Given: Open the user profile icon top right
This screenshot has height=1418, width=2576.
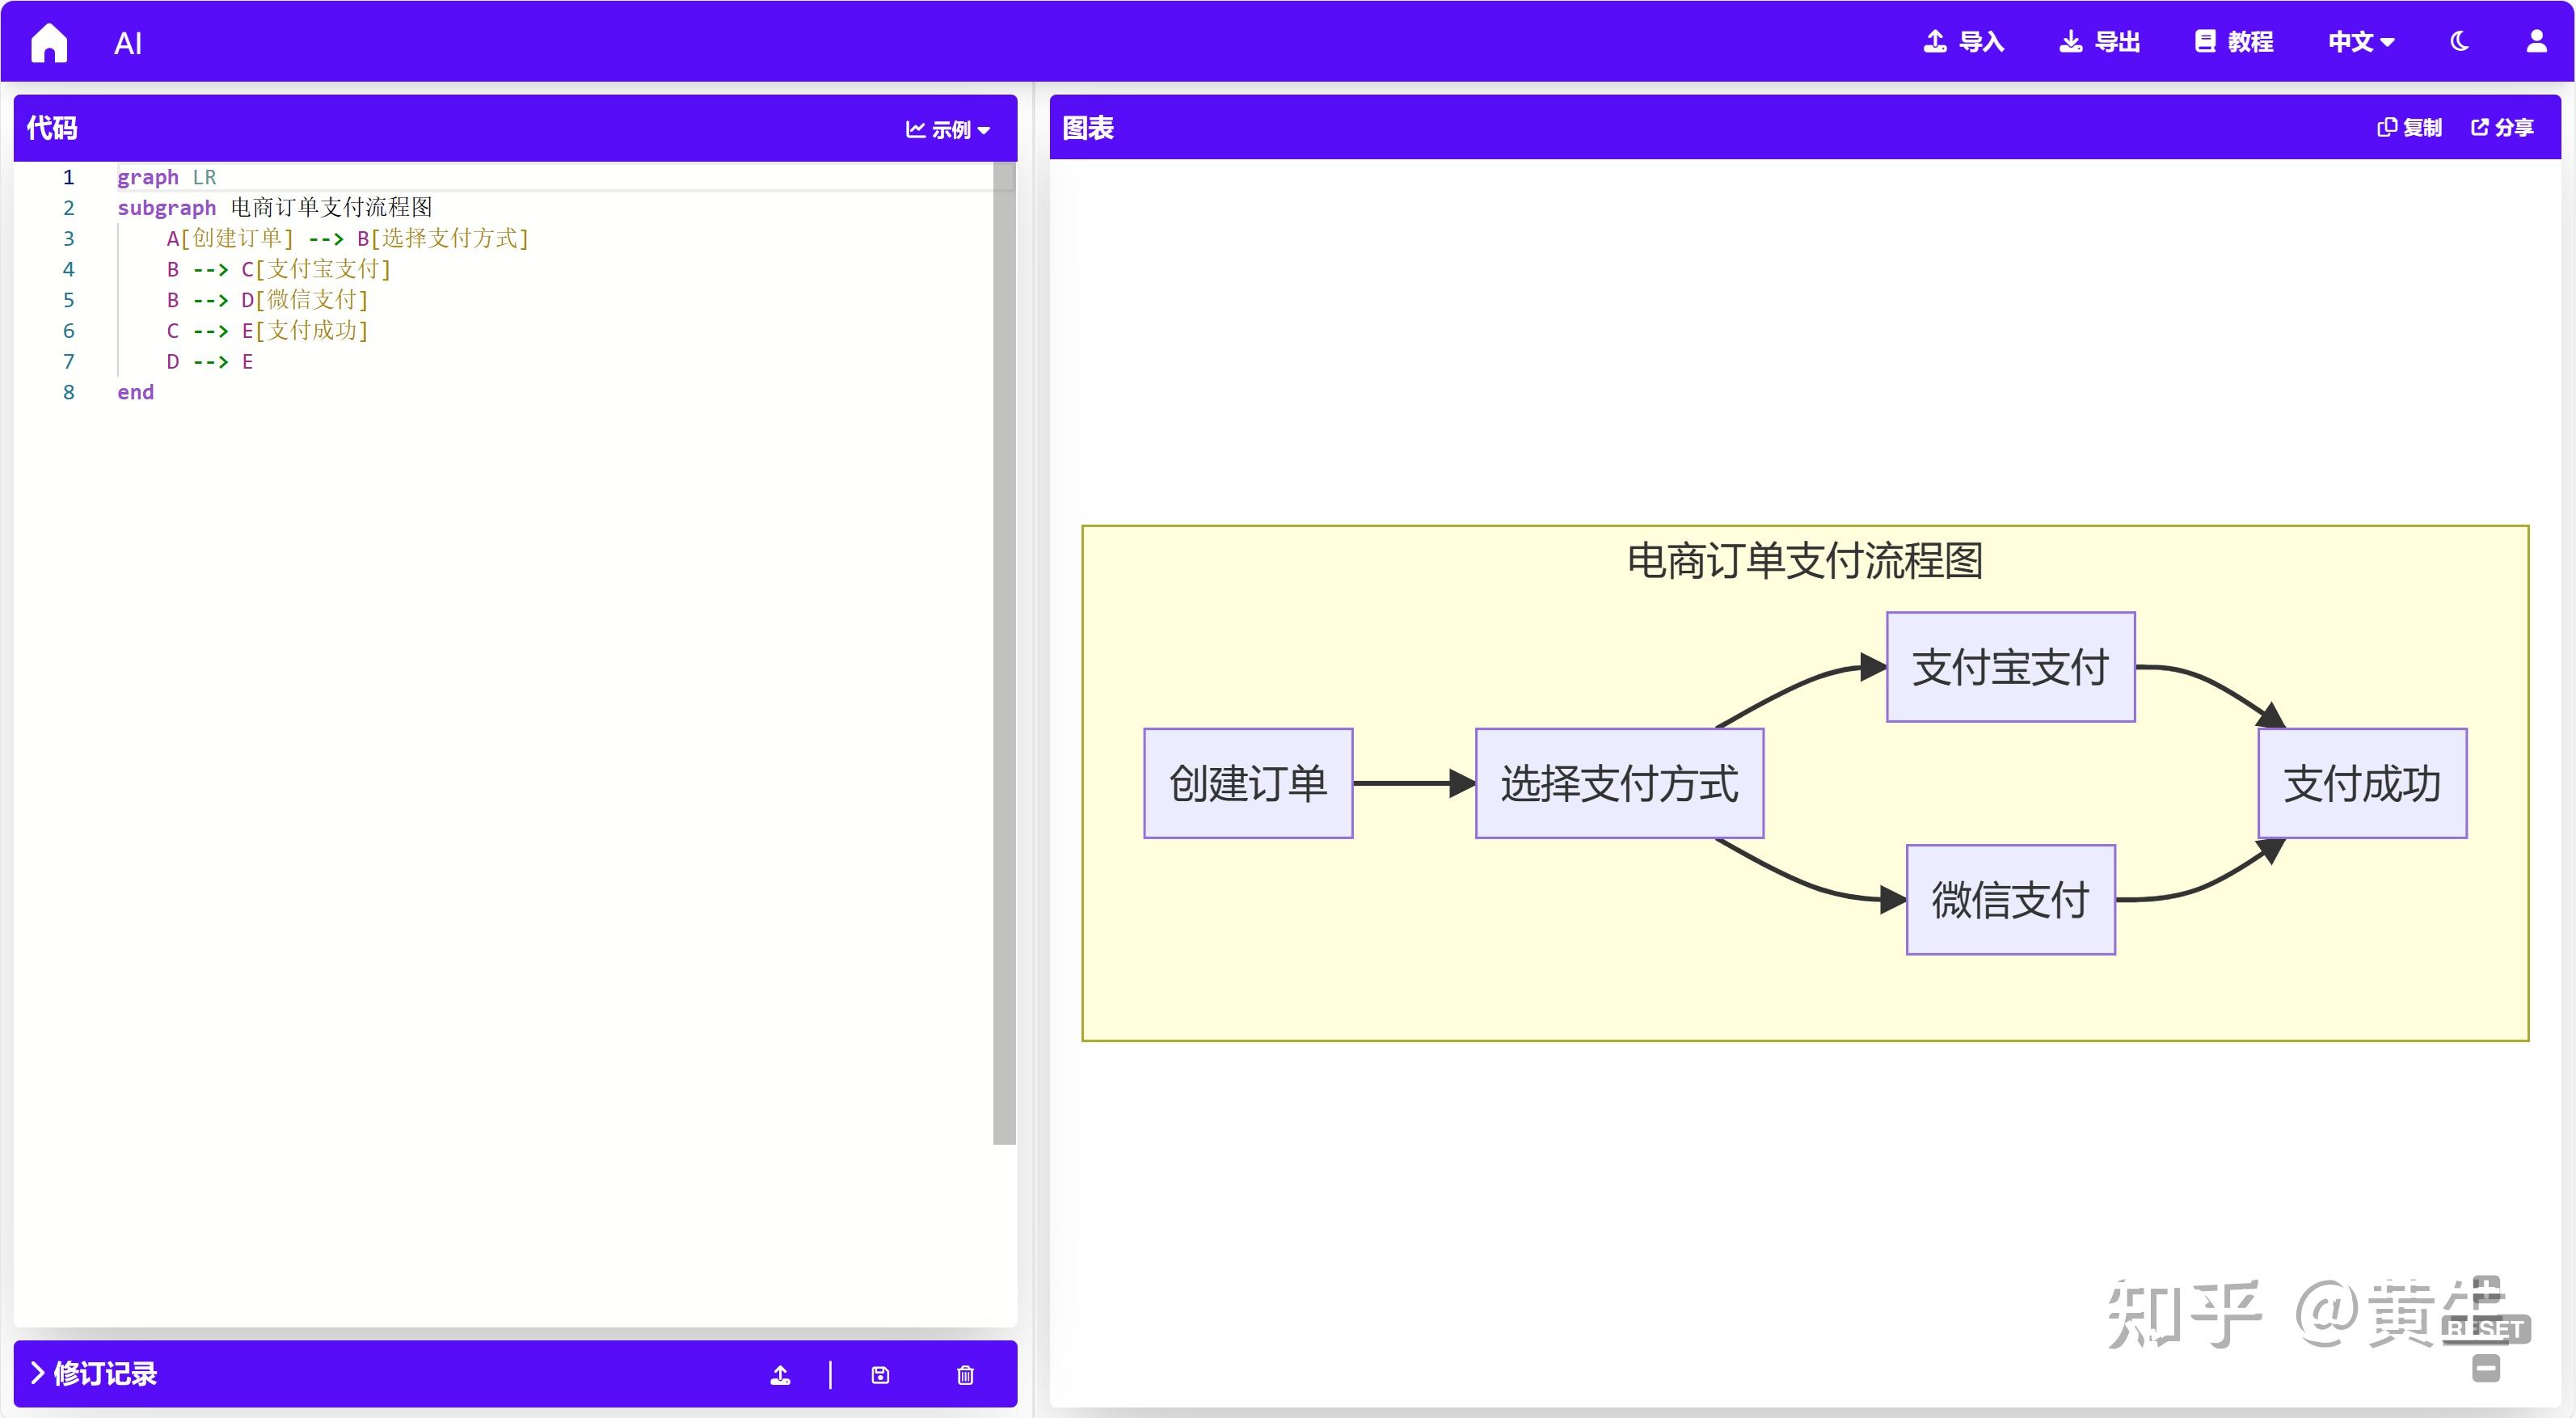Looking at the screenshot, I should click(2537, 41).
